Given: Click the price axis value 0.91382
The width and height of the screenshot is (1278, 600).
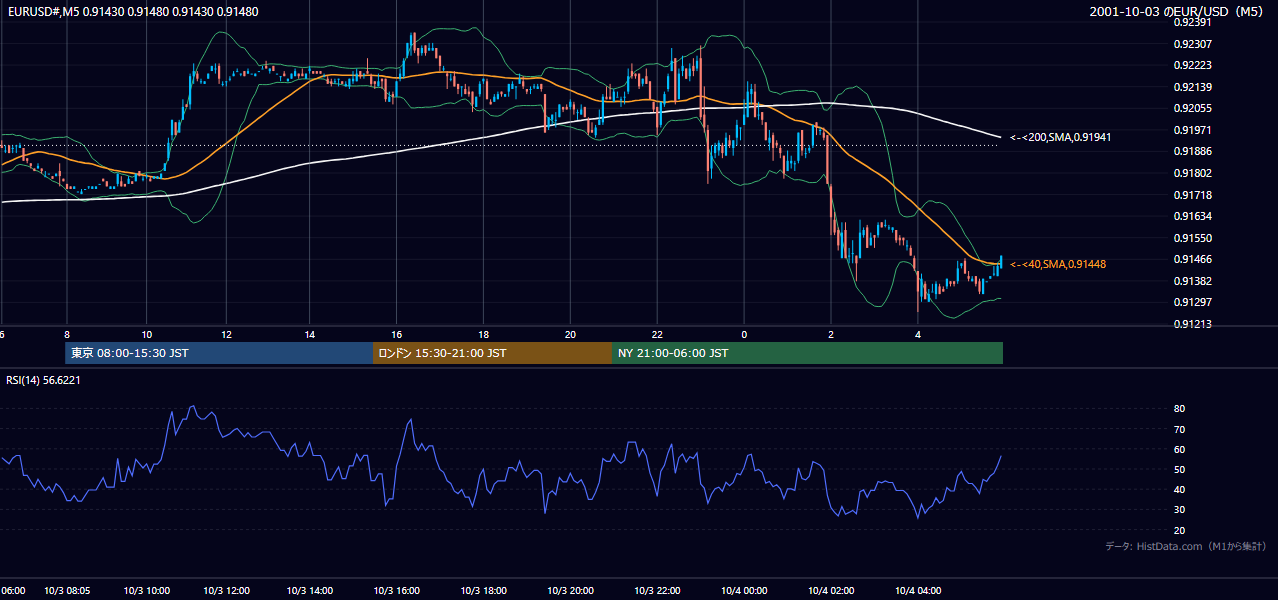Looking at the screenshot, I should coord(1193,281).
